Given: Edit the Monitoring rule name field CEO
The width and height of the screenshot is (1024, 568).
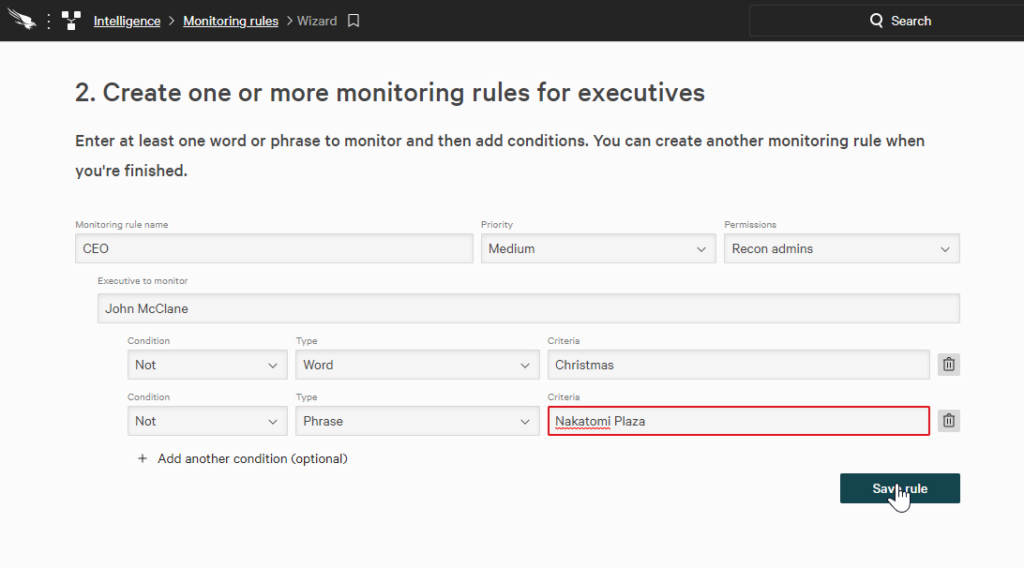Looking at the screenshot, I should click(274, 249).
